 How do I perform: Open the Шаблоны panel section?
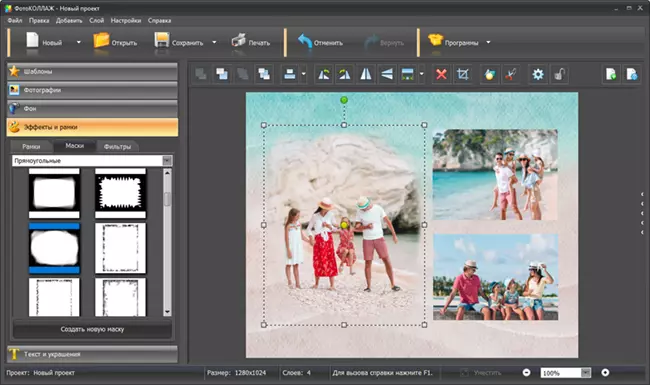(92, 72)
